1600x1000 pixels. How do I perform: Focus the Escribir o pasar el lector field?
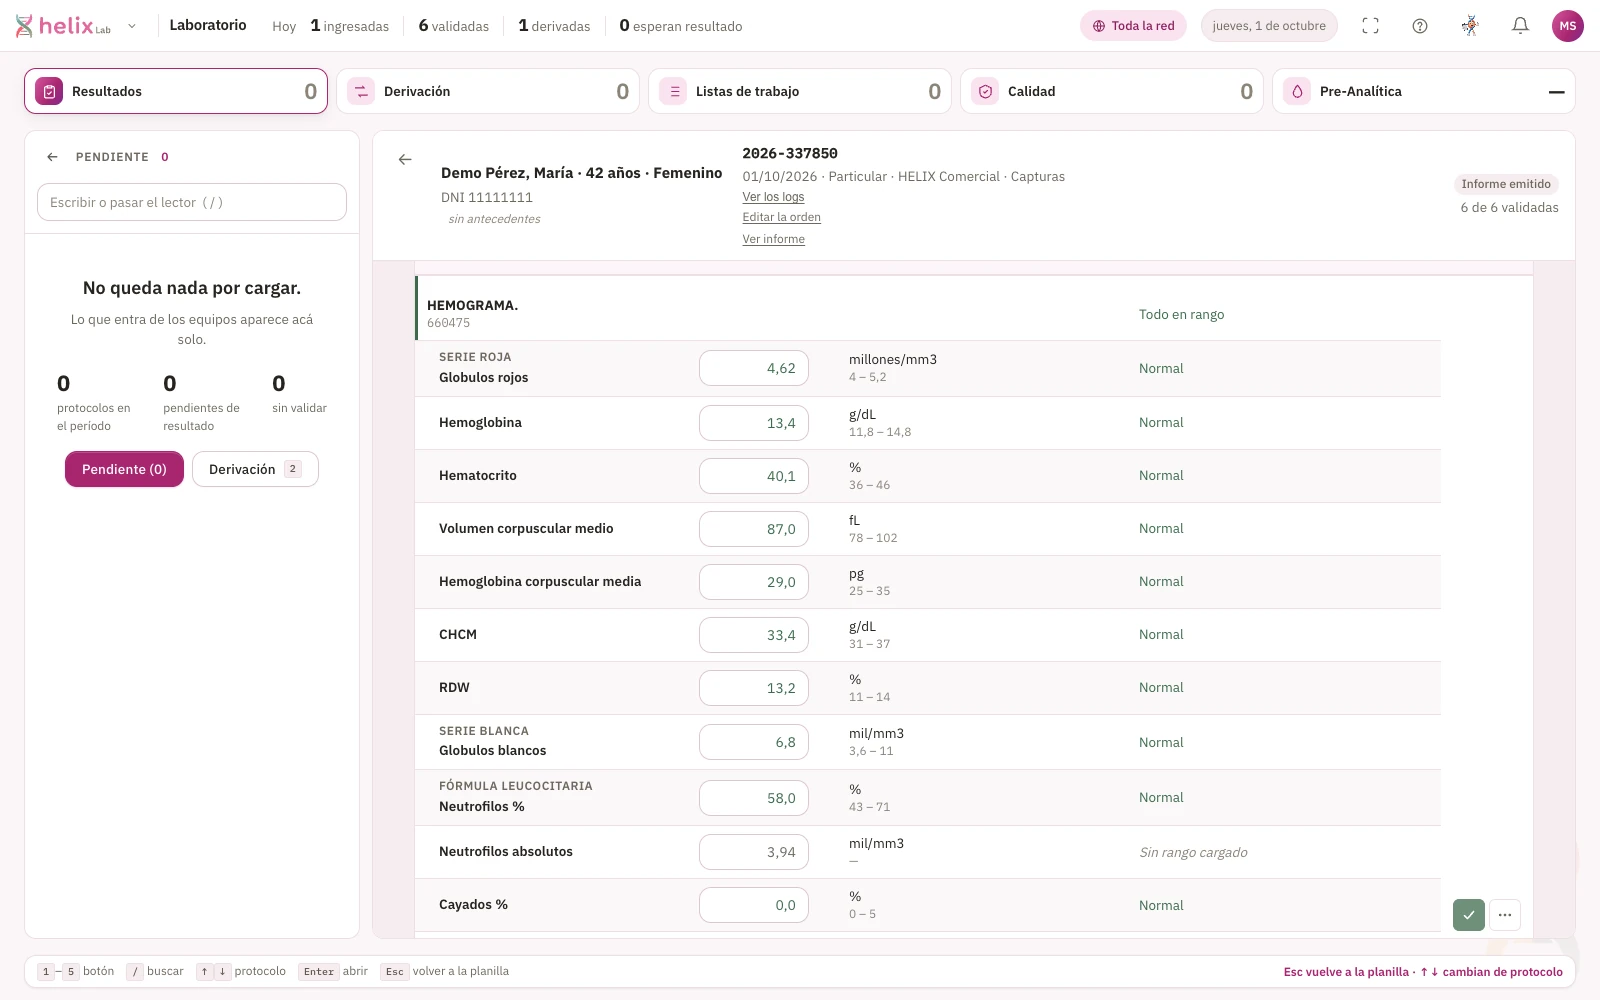[192, 202]
